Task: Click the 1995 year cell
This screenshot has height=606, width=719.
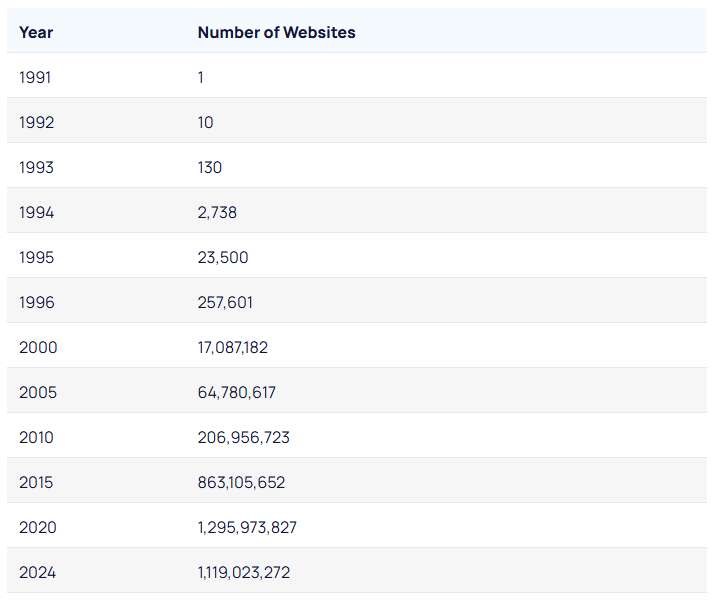Action: pyautogui.click(x=36, y=257)
